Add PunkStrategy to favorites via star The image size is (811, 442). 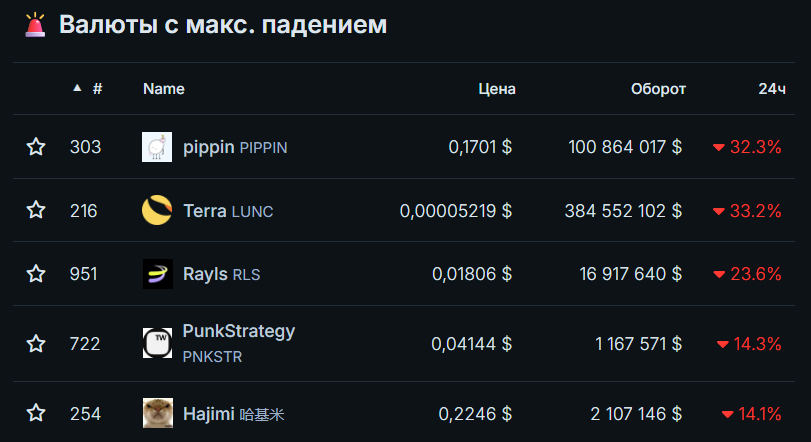tap(36, 344)
